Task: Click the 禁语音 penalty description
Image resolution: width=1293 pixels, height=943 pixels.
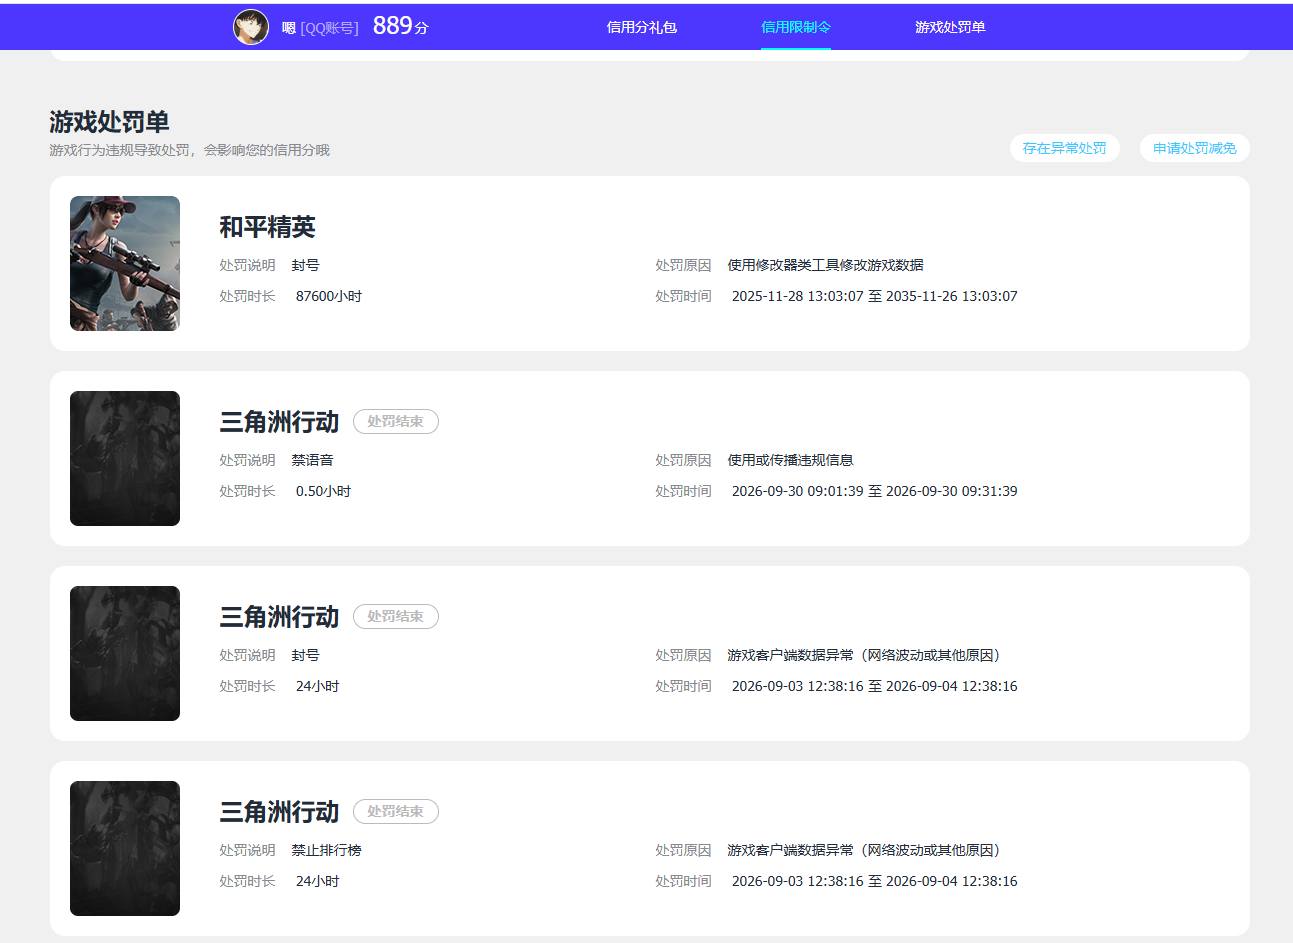Action: (x=313, y=460)
